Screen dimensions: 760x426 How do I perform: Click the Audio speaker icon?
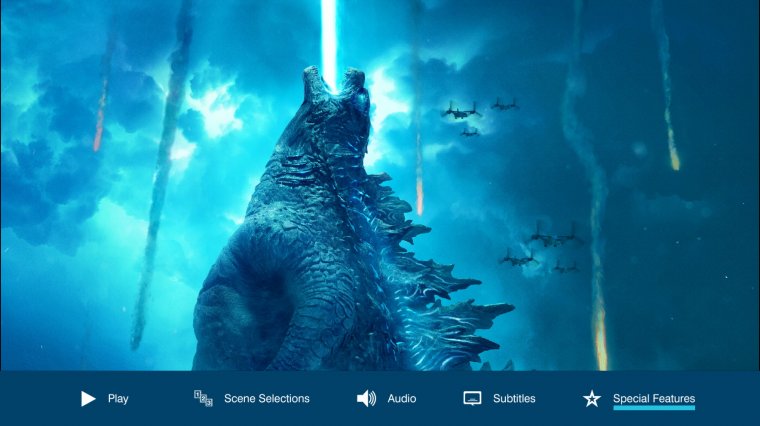tap(366, 399)
